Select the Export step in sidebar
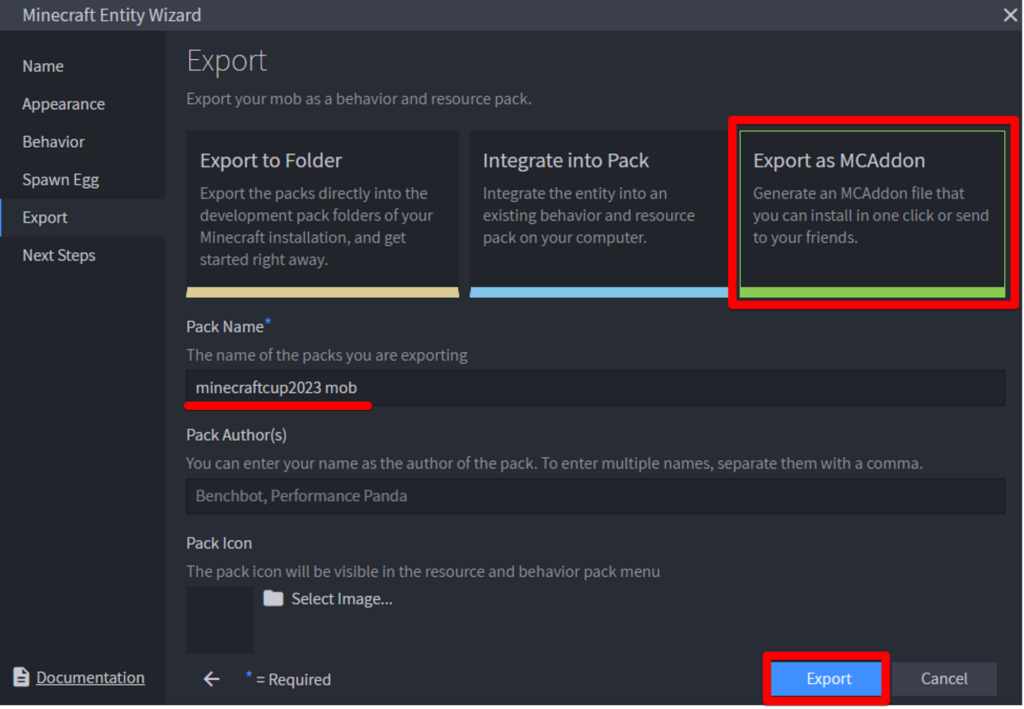The height and width of the screenshot is (709, 1024). coord(45,217)
